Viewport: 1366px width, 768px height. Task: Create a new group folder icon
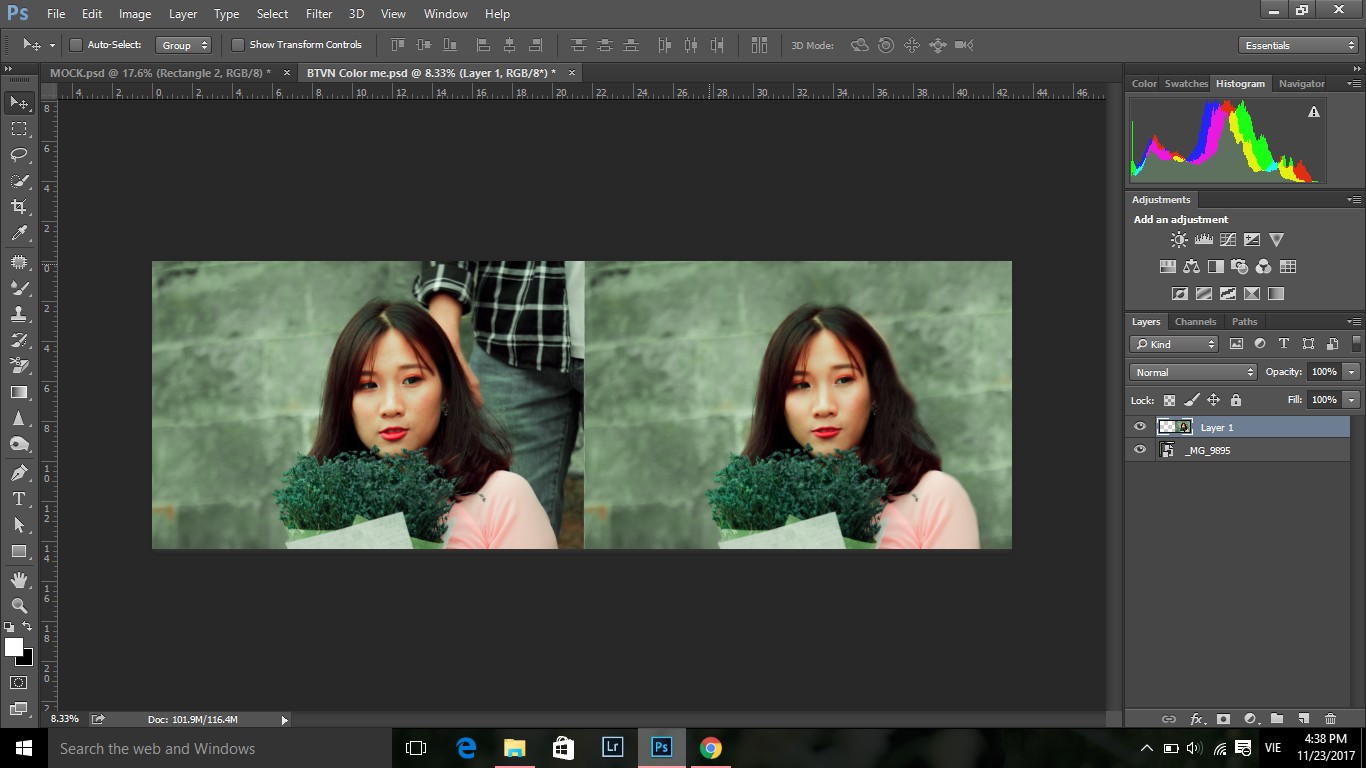(1276, 718)
